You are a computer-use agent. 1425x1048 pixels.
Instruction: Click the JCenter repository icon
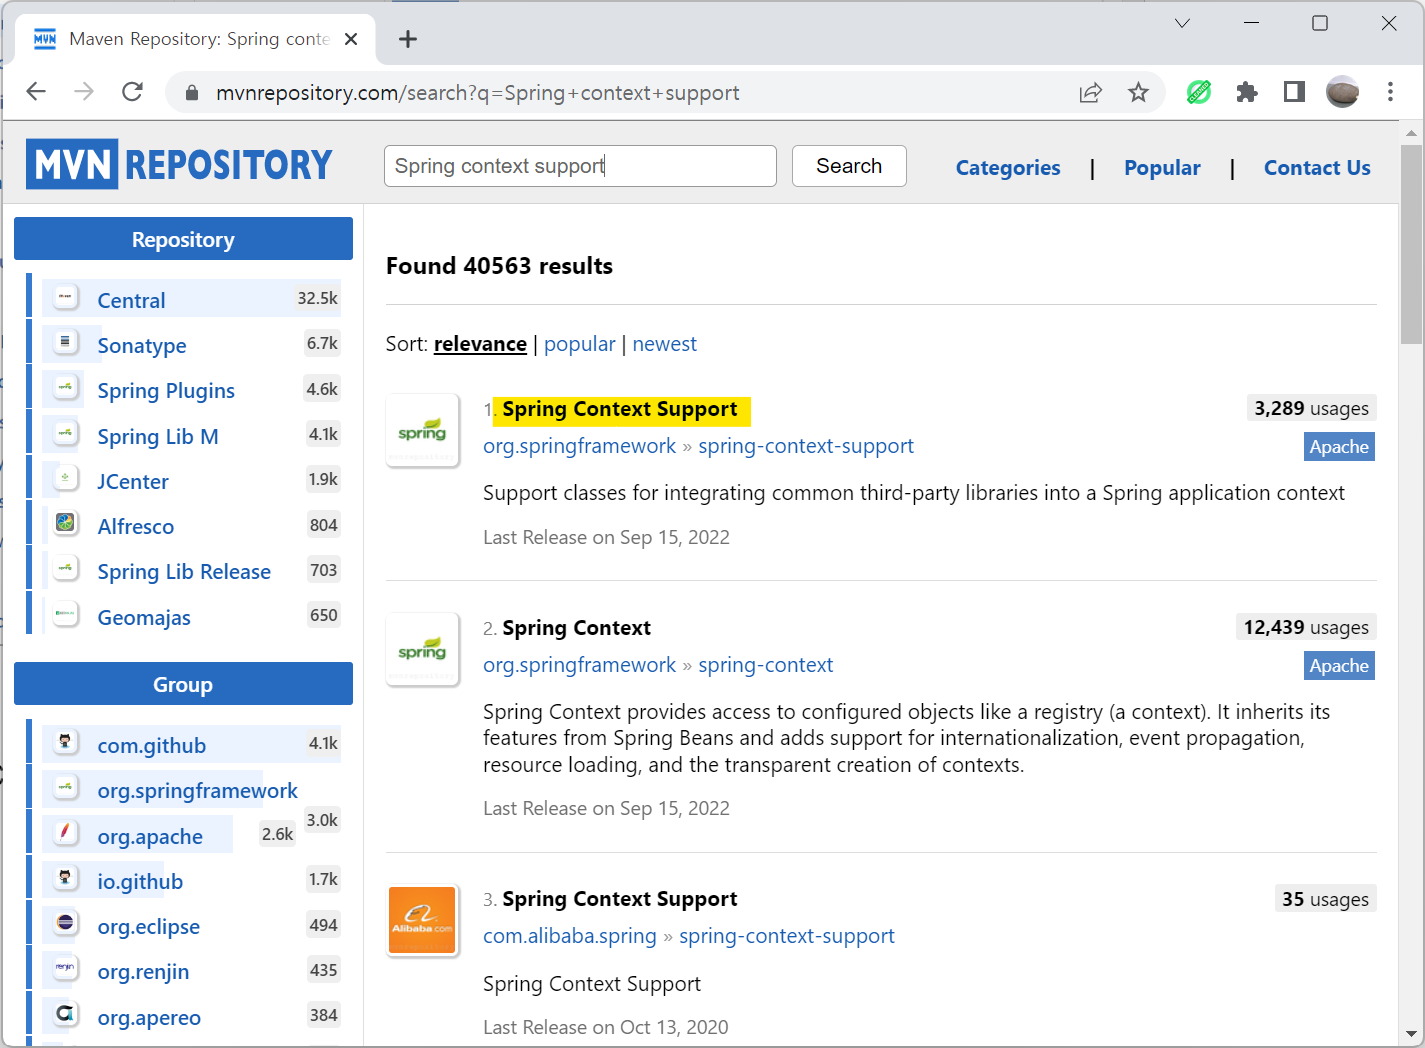coord(66,478)
